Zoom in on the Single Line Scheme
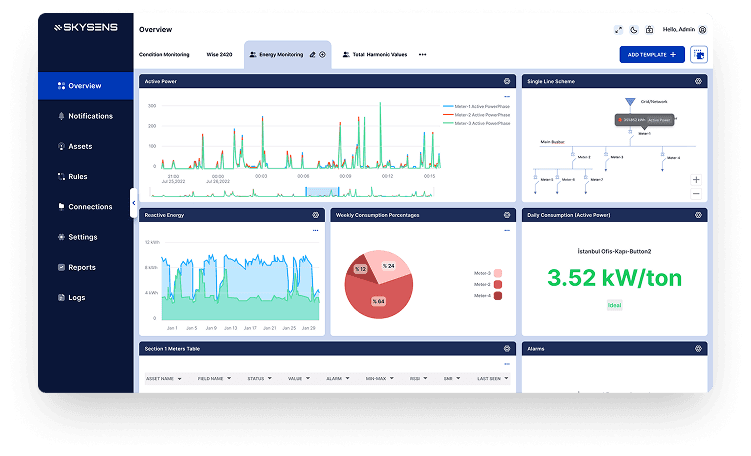 tap(696, 180)
